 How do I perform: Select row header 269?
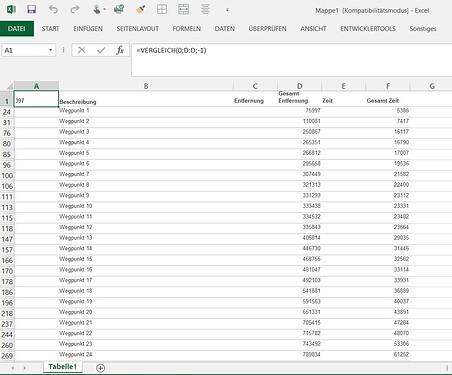click(7, 356)
